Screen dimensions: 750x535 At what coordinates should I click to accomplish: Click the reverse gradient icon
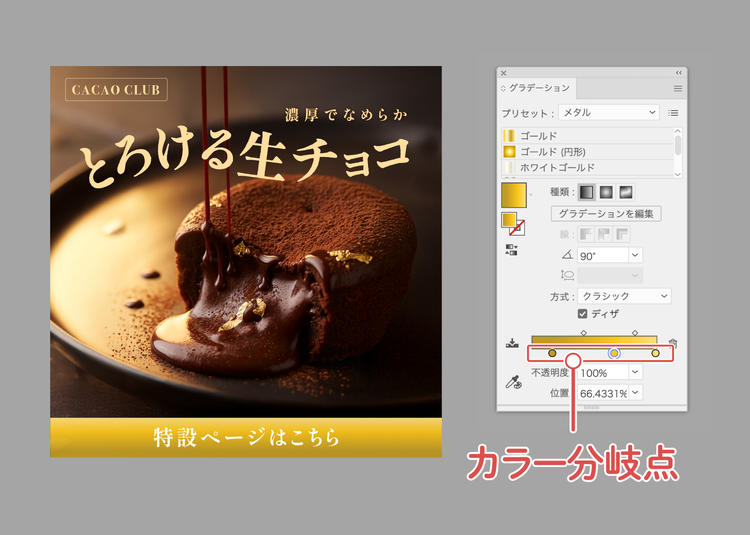coord(511,250)
